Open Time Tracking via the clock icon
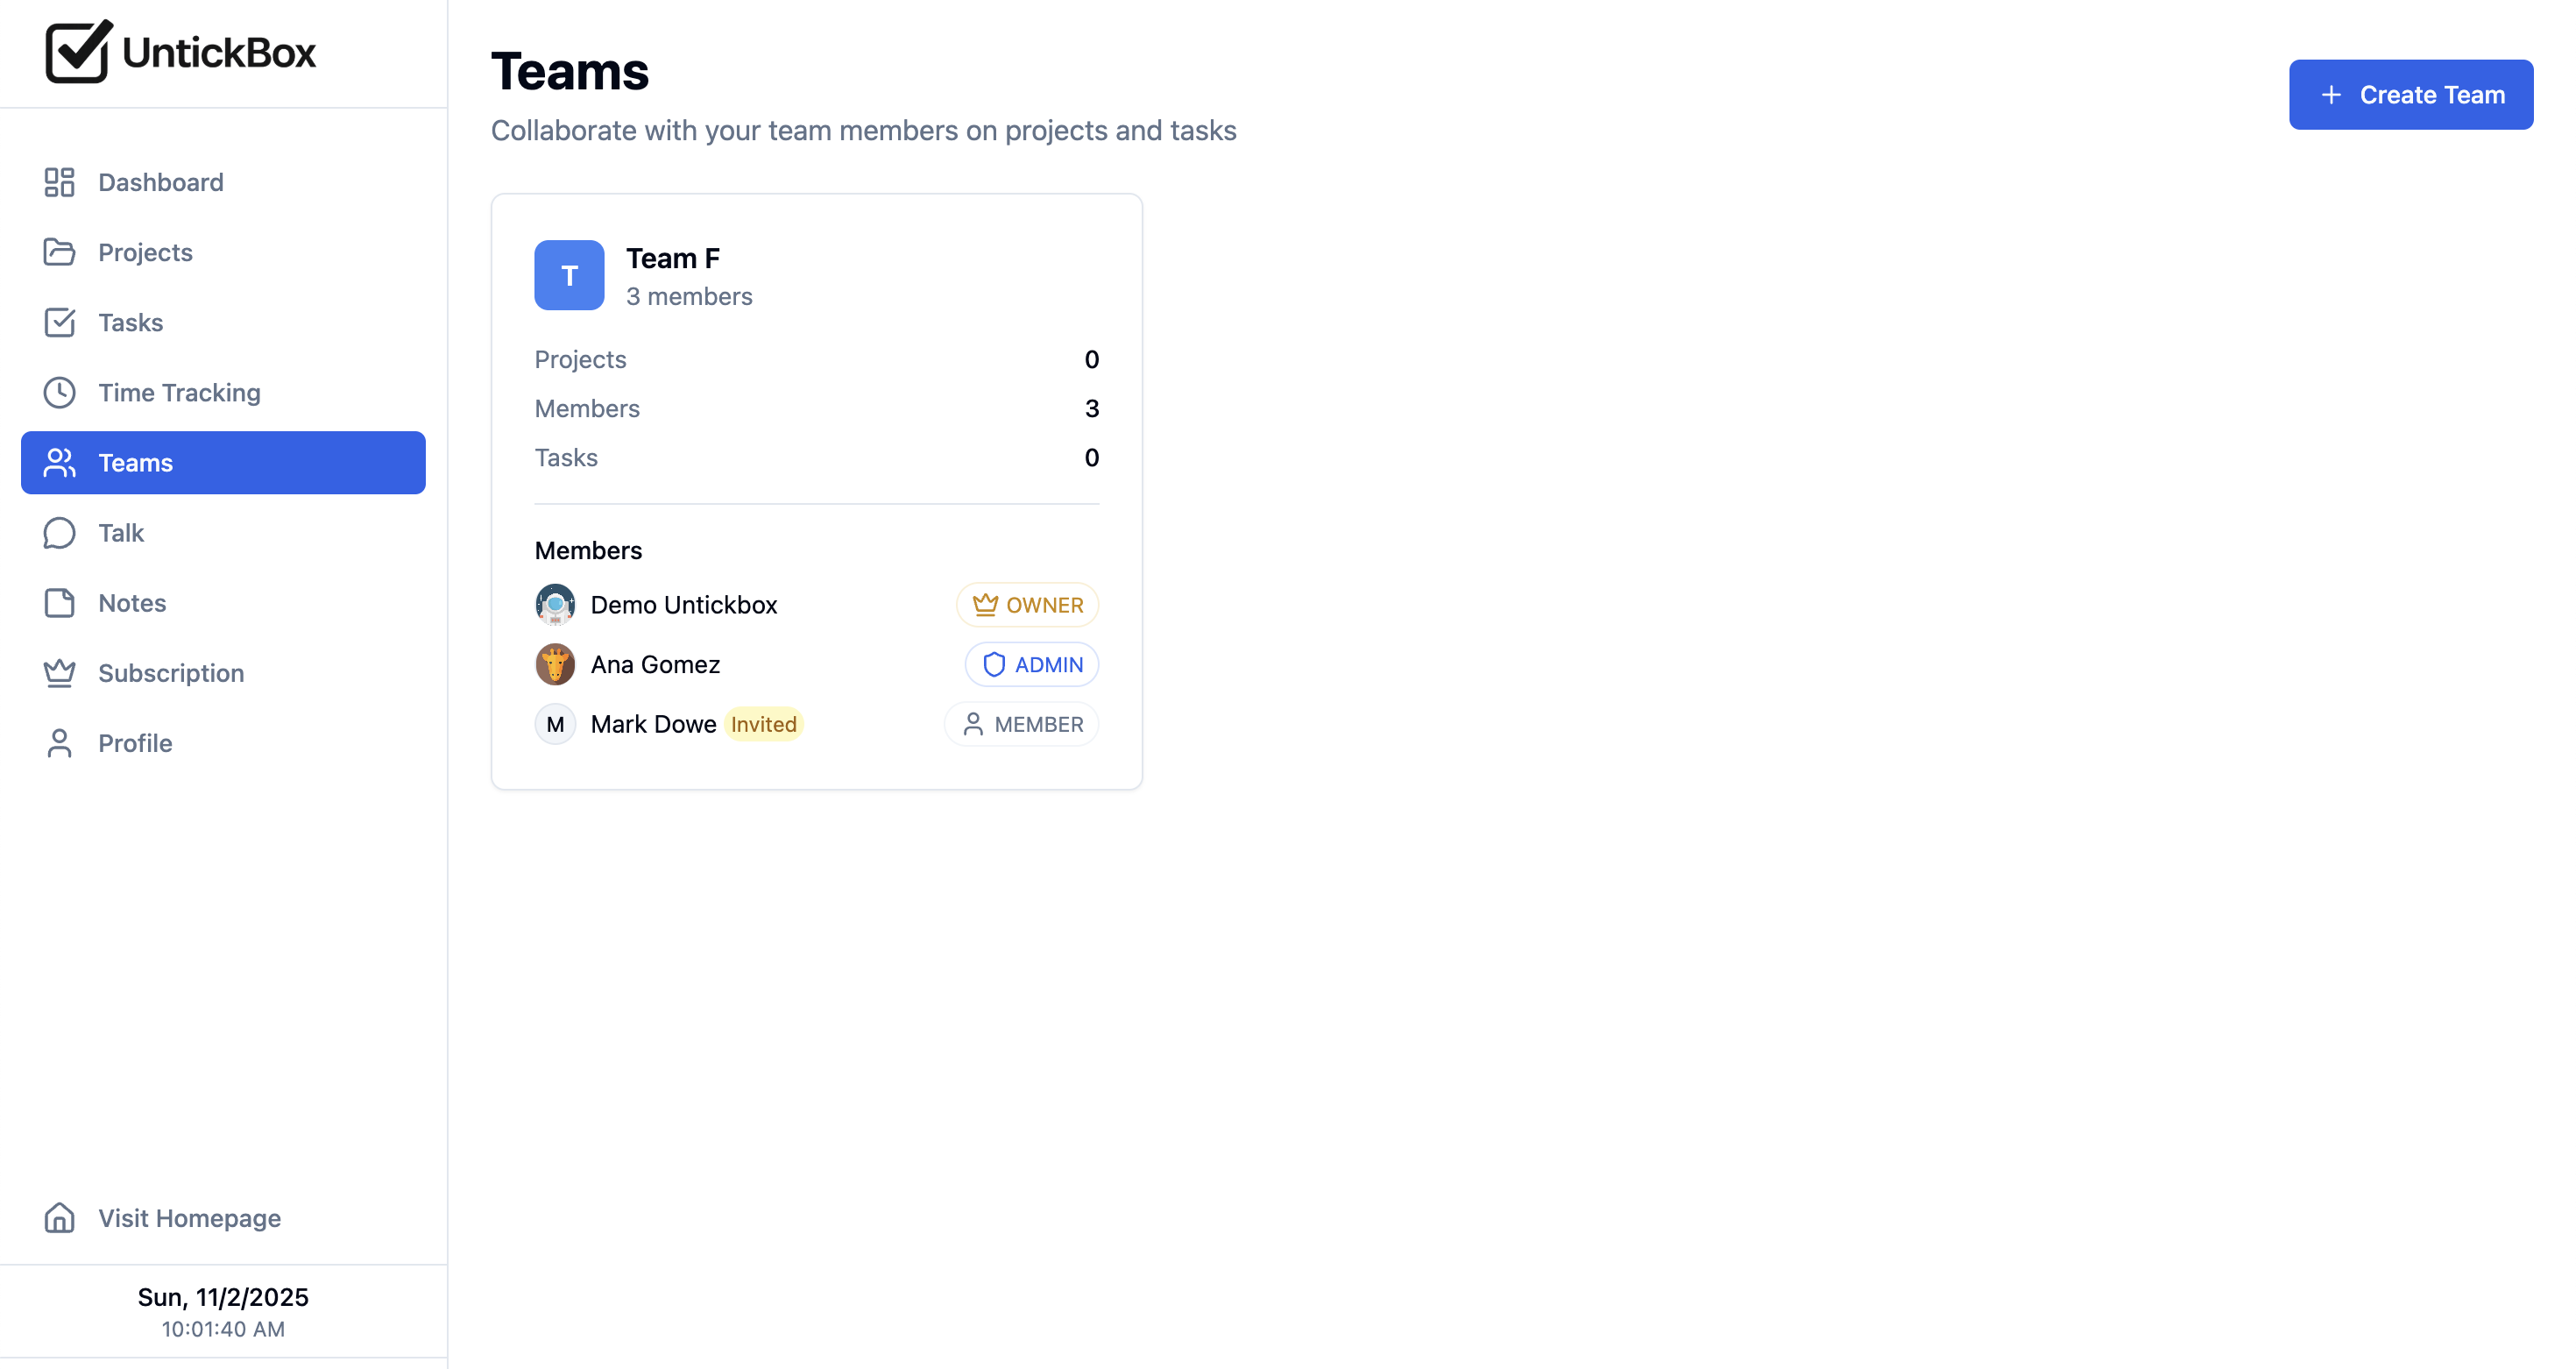Viewport: 2576px width, 1369px height. (59, 392)
